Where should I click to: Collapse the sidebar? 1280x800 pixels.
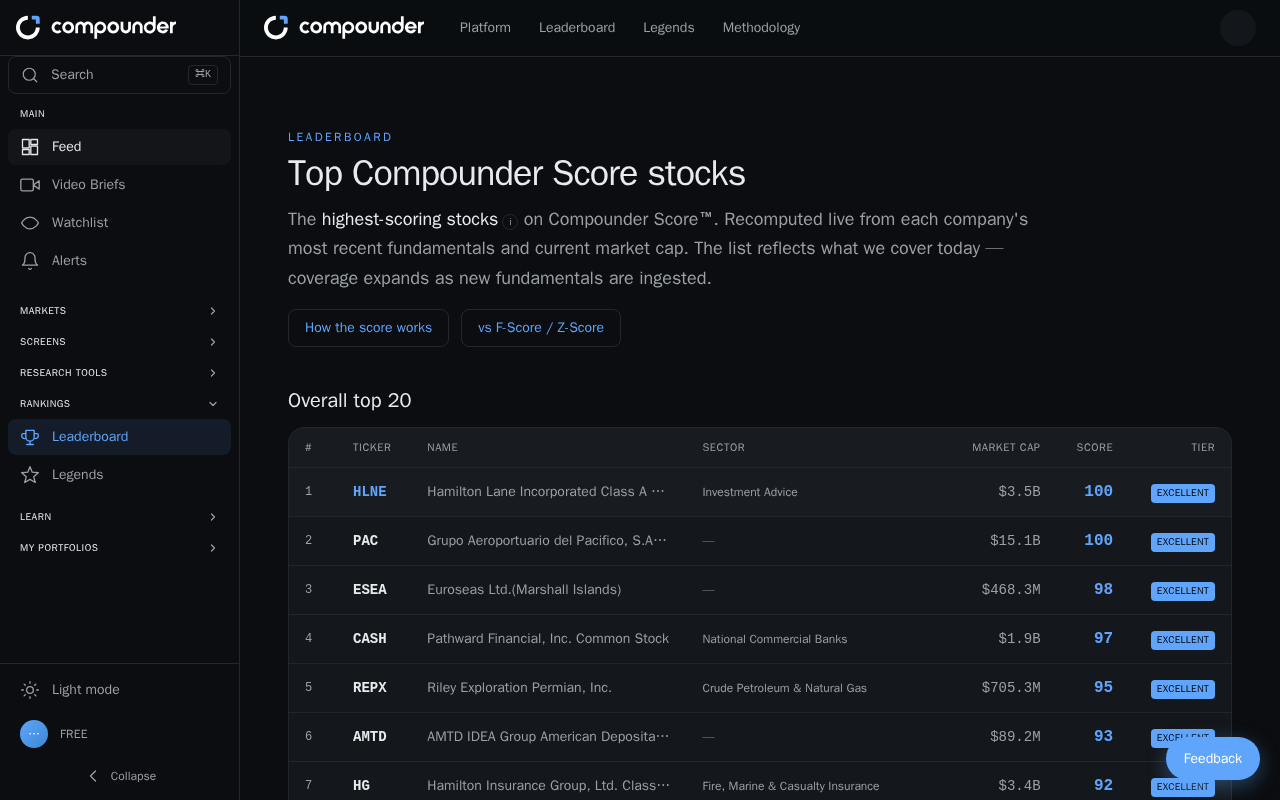[120, 776]
